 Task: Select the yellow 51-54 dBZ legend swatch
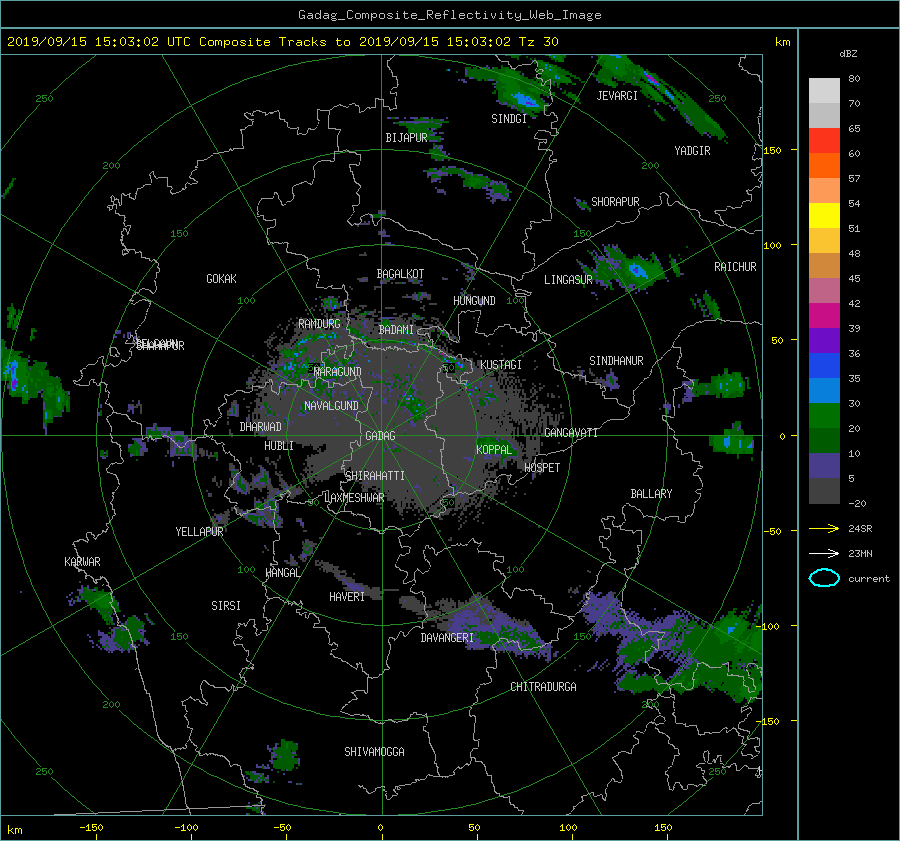[x=824, y=216]
